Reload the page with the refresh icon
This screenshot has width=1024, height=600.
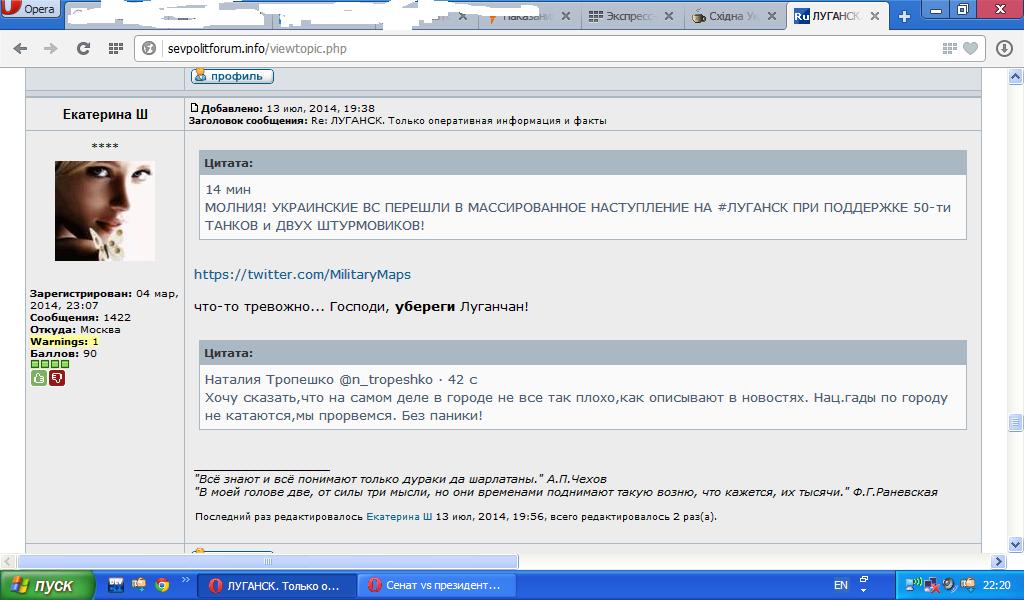point(84,48)
